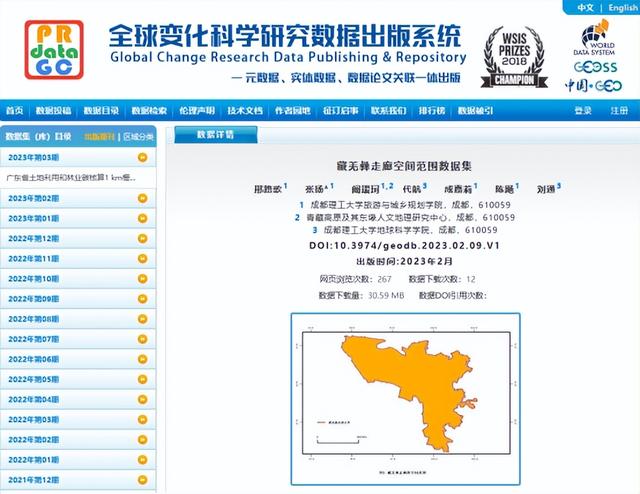Expand the 2023年第02期 issue arrow icon
This screenshot has height=494, width=640.
coord(142,198)
